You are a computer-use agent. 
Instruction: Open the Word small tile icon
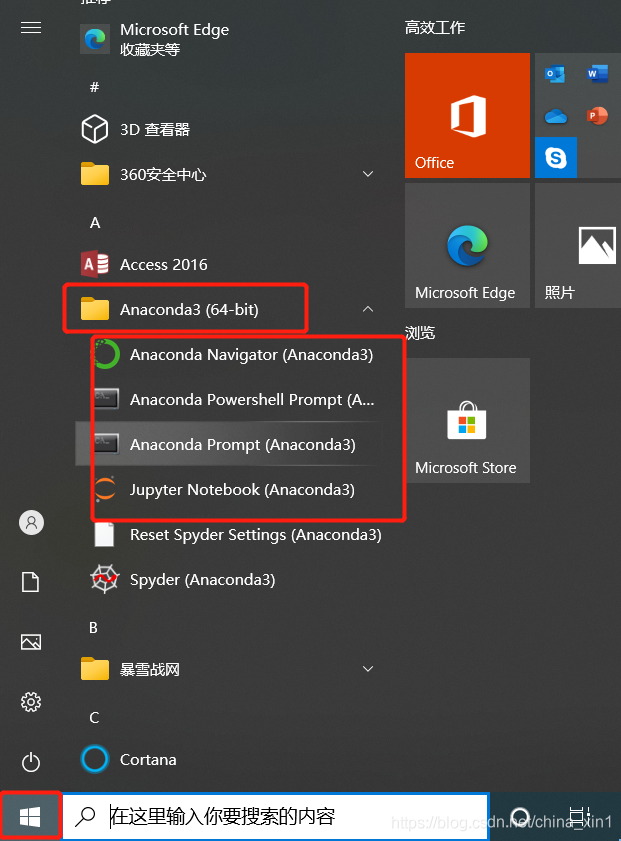coord(597,74)
